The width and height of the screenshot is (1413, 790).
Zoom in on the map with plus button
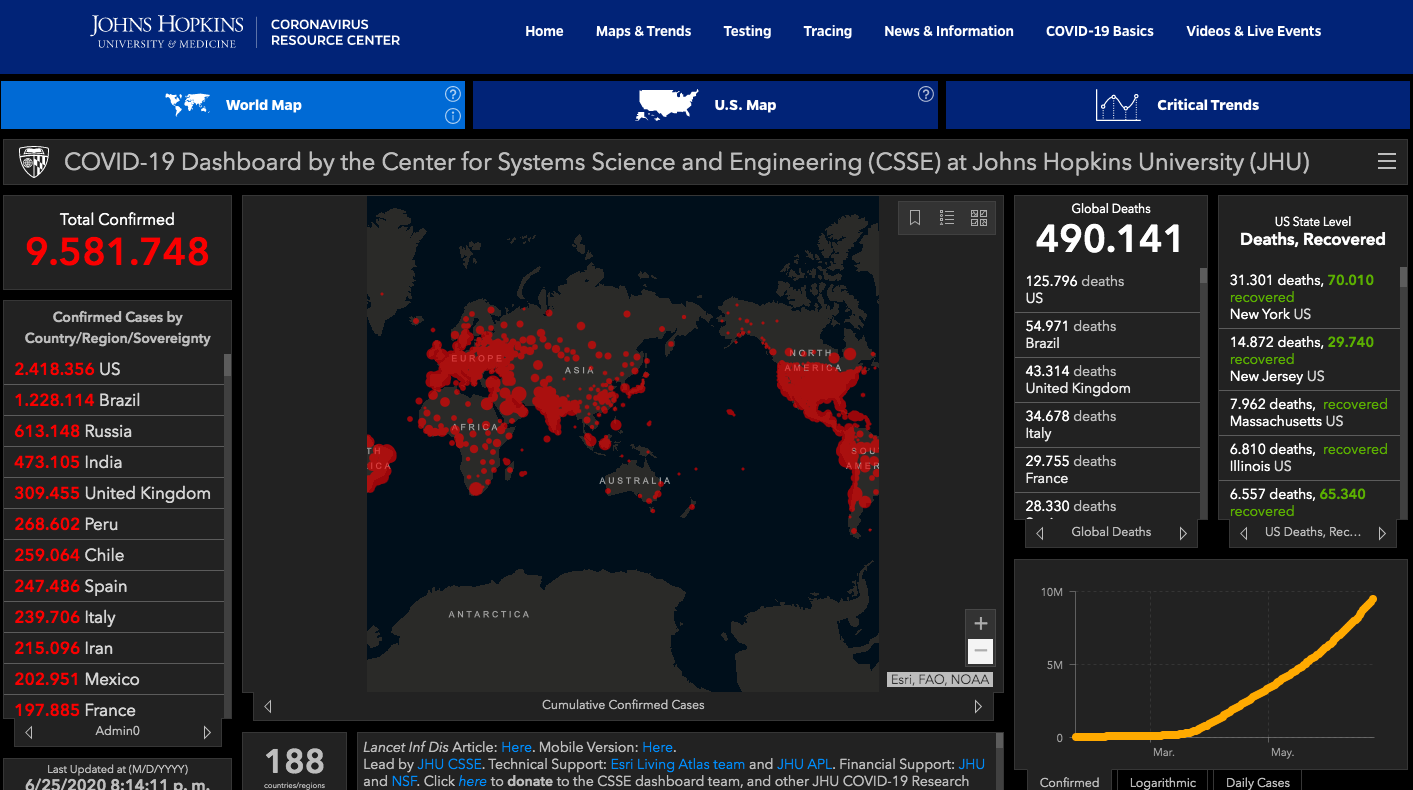[x=980, y=624]
